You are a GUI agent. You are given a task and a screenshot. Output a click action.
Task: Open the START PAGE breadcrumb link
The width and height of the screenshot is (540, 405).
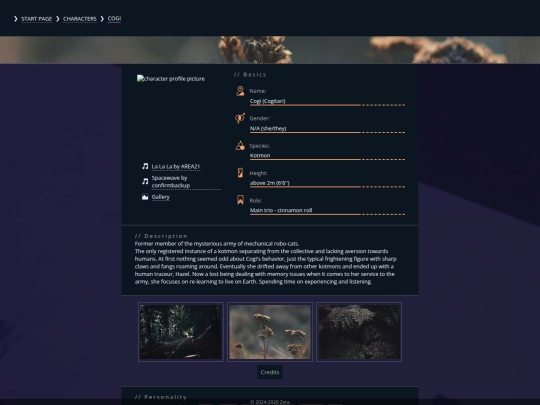coord(37,19)
